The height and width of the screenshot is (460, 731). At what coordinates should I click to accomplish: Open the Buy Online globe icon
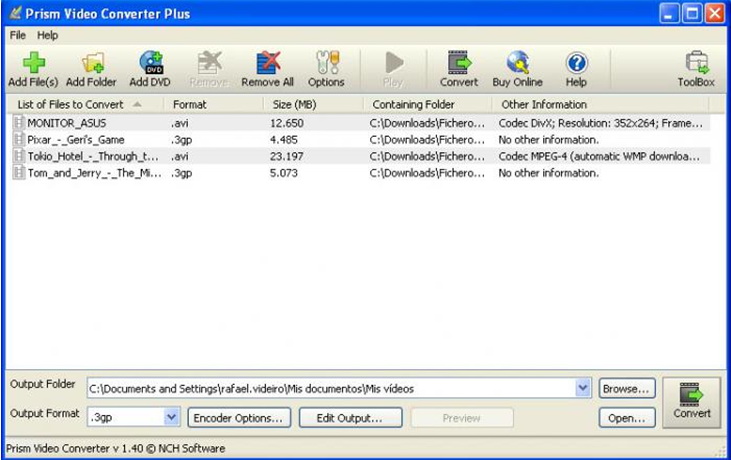(518, 62)
